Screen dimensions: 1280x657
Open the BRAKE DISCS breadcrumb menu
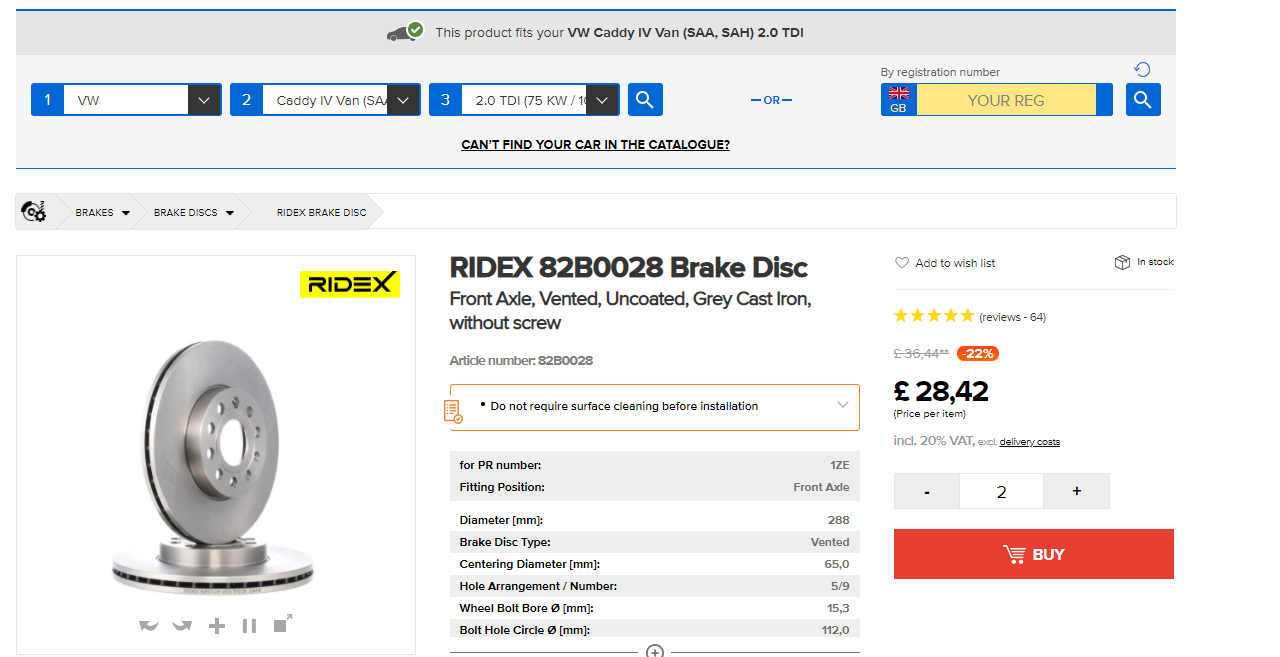194,212
